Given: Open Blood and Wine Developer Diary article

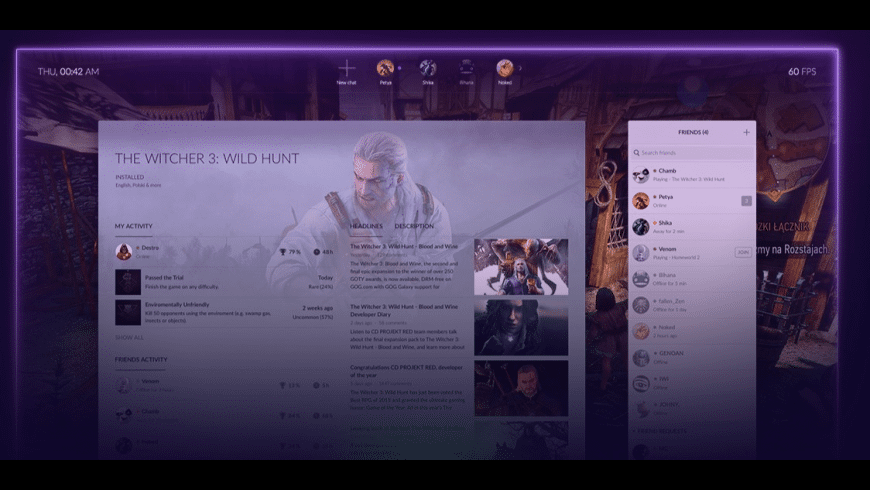Looking at the screenshot, I should (404, 310).
